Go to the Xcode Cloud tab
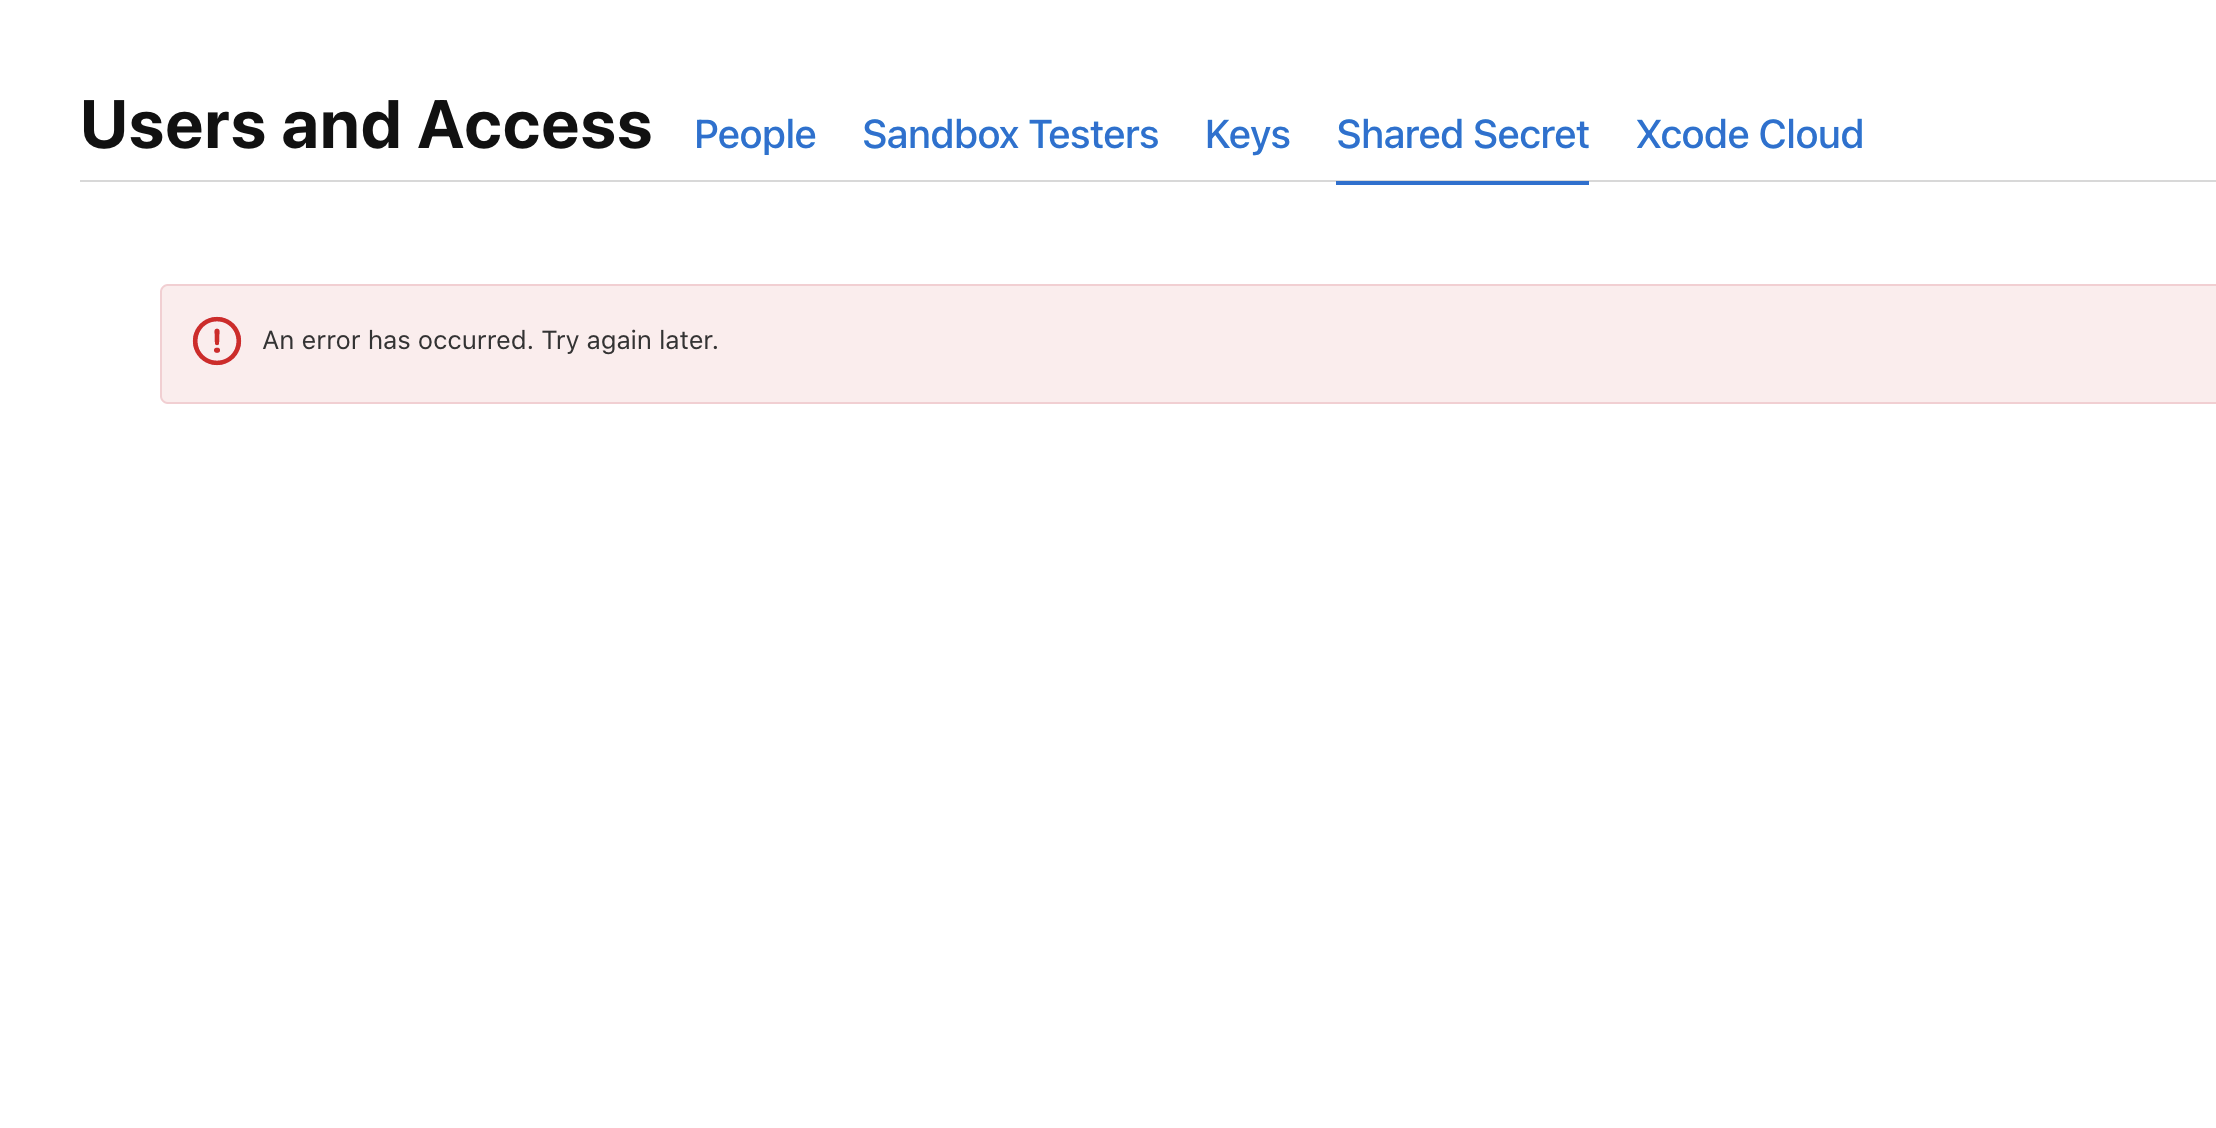 click(1749, 134)
